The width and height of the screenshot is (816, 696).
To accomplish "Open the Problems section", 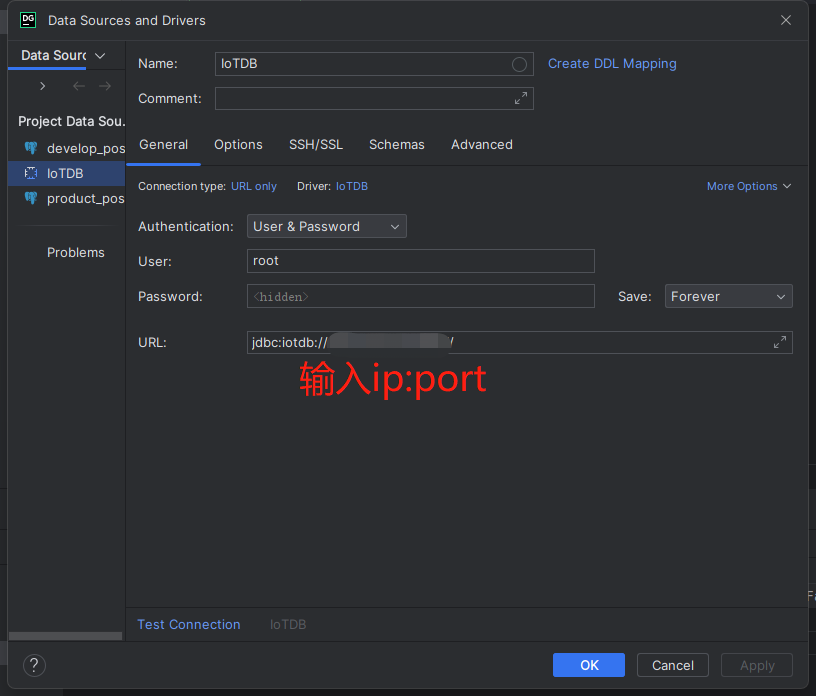I will (75, 252).
